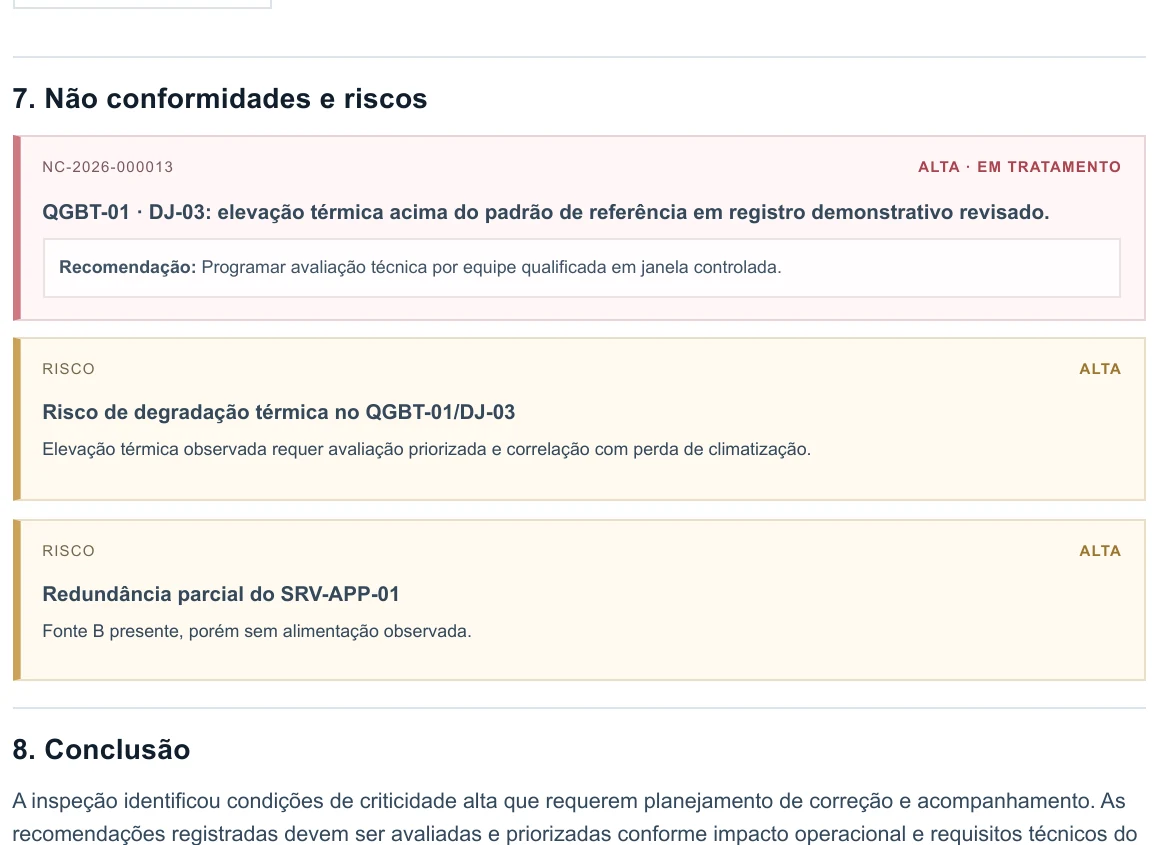
Task: Click 'Elevação térmica observada requer avaliação' description
Action: [427, 449]
